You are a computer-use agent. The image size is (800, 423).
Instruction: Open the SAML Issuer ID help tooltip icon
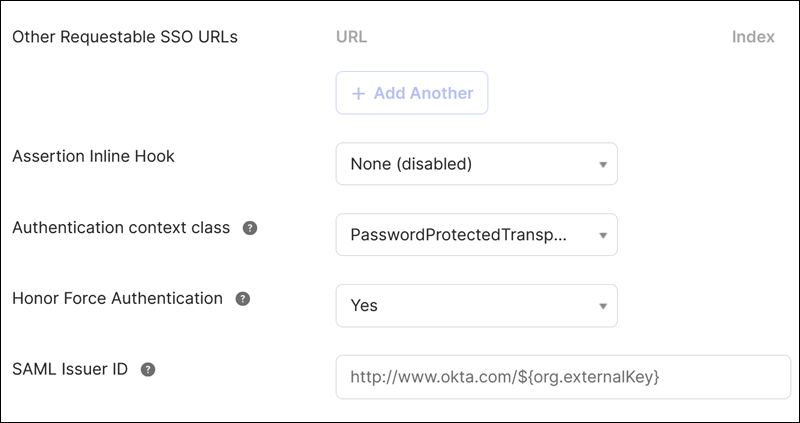148,369
